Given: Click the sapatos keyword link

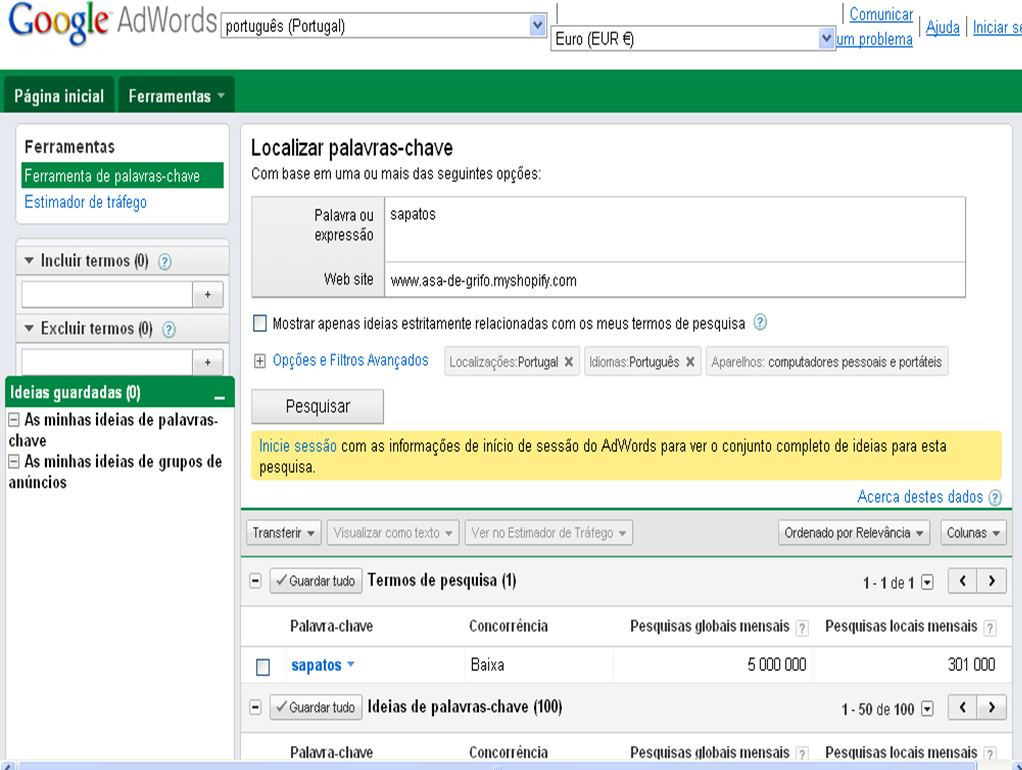Looking at the screenshot, I should pyautogui.click(x=316, y=665).
